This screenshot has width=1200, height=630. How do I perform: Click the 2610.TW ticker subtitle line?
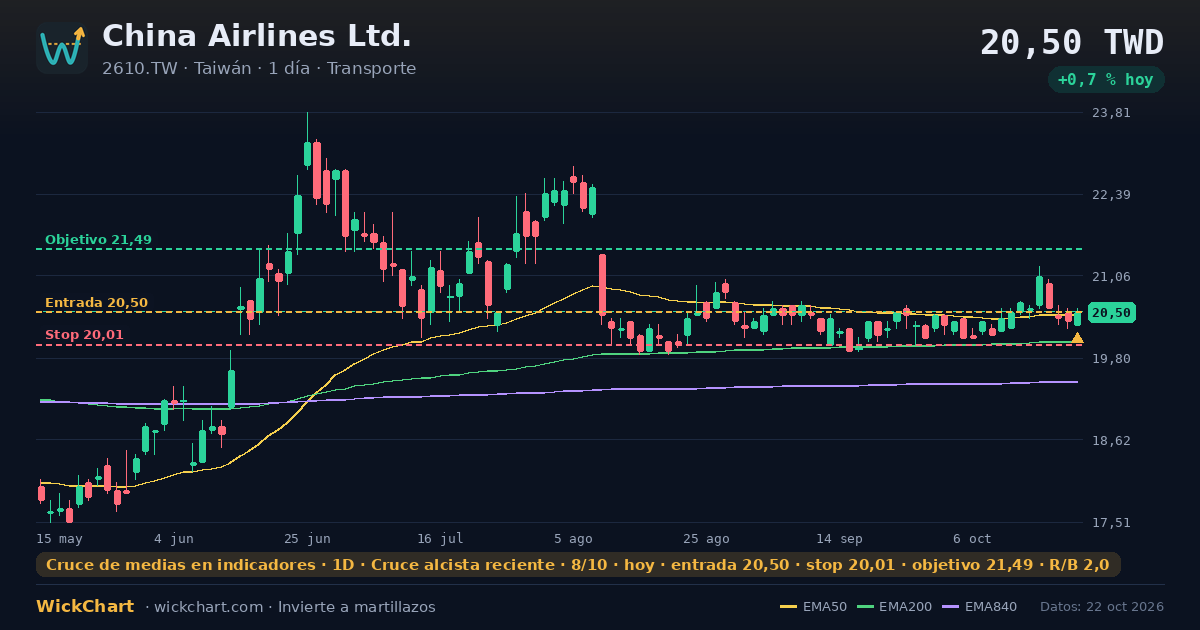coord(259,69)
